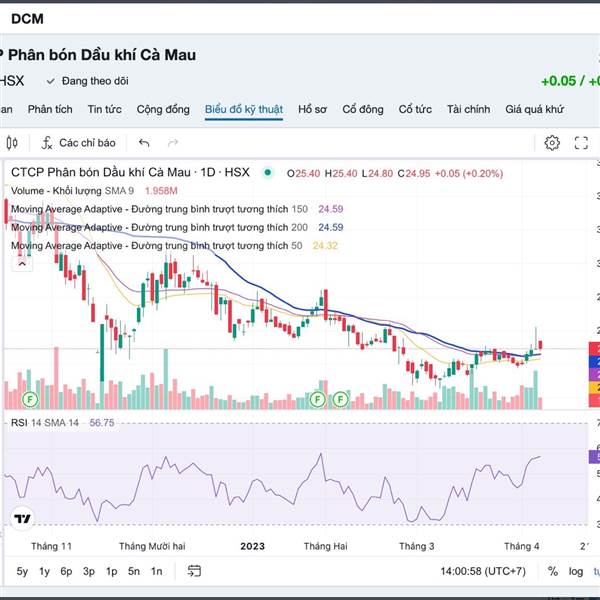
Task: Undo the last chart action
Action: coord(144,143)
